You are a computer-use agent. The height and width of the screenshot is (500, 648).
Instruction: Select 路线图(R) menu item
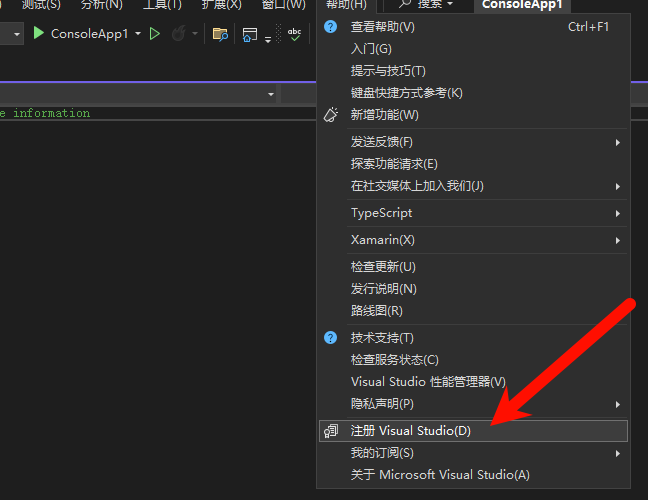click(473, 310)
